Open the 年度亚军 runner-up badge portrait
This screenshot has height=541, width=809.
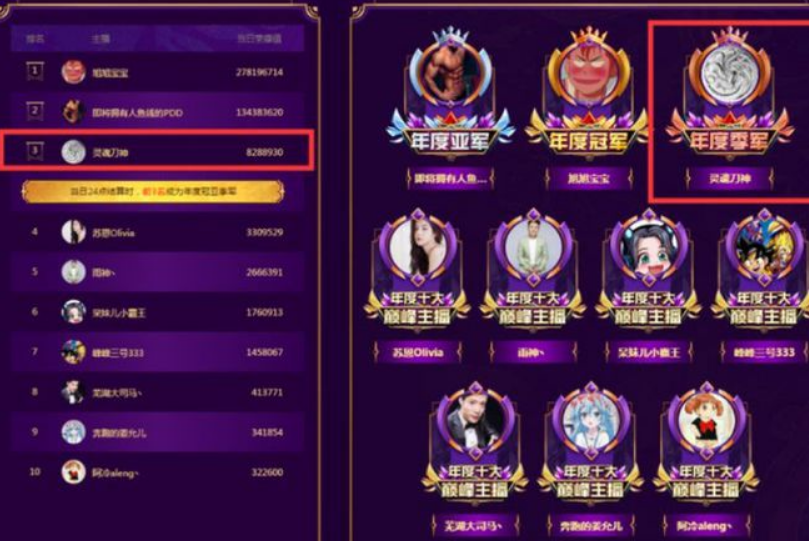coord(449,73)
